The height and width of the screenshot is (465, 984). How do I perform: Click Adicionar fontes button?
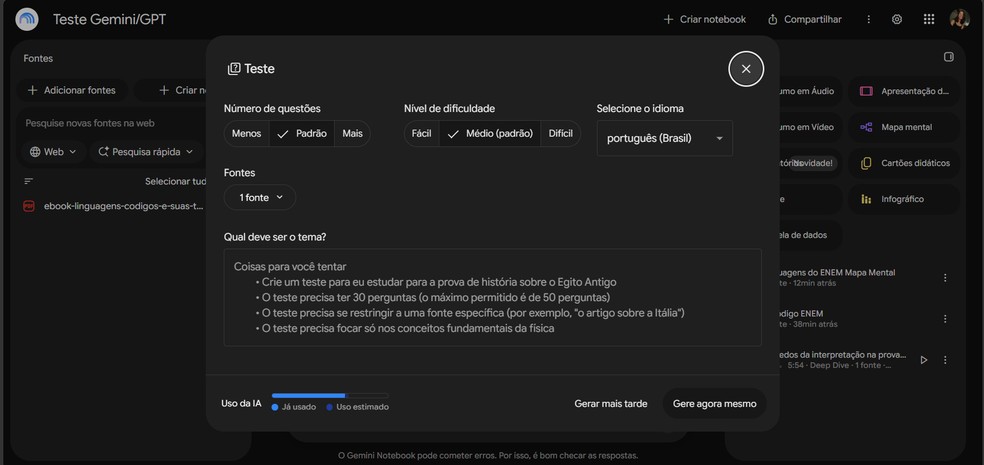pyautogui.click(x=72, y=90)
